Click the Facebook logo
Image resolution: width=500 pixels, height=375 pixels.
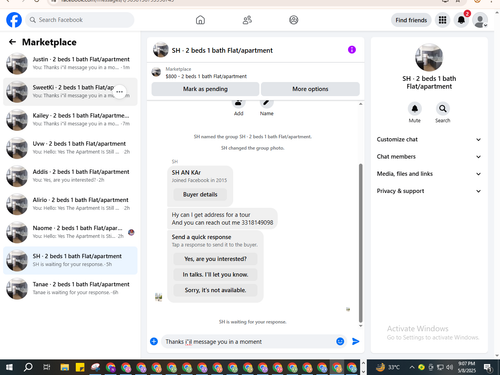click(14, 20)
